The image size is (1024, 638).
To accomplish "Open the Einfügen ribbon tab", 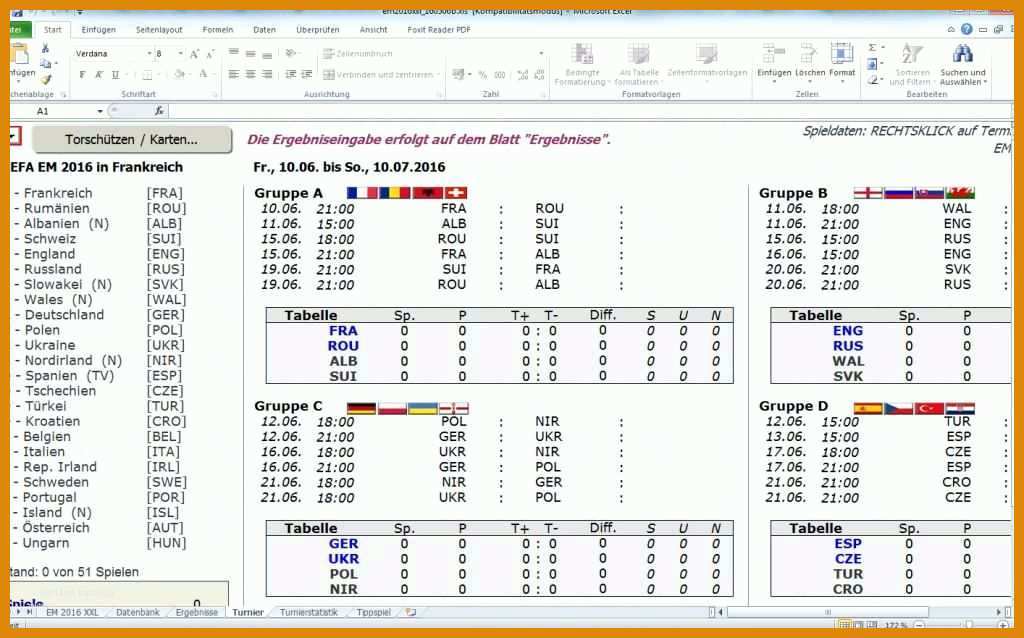I will (x=99, y=29).
